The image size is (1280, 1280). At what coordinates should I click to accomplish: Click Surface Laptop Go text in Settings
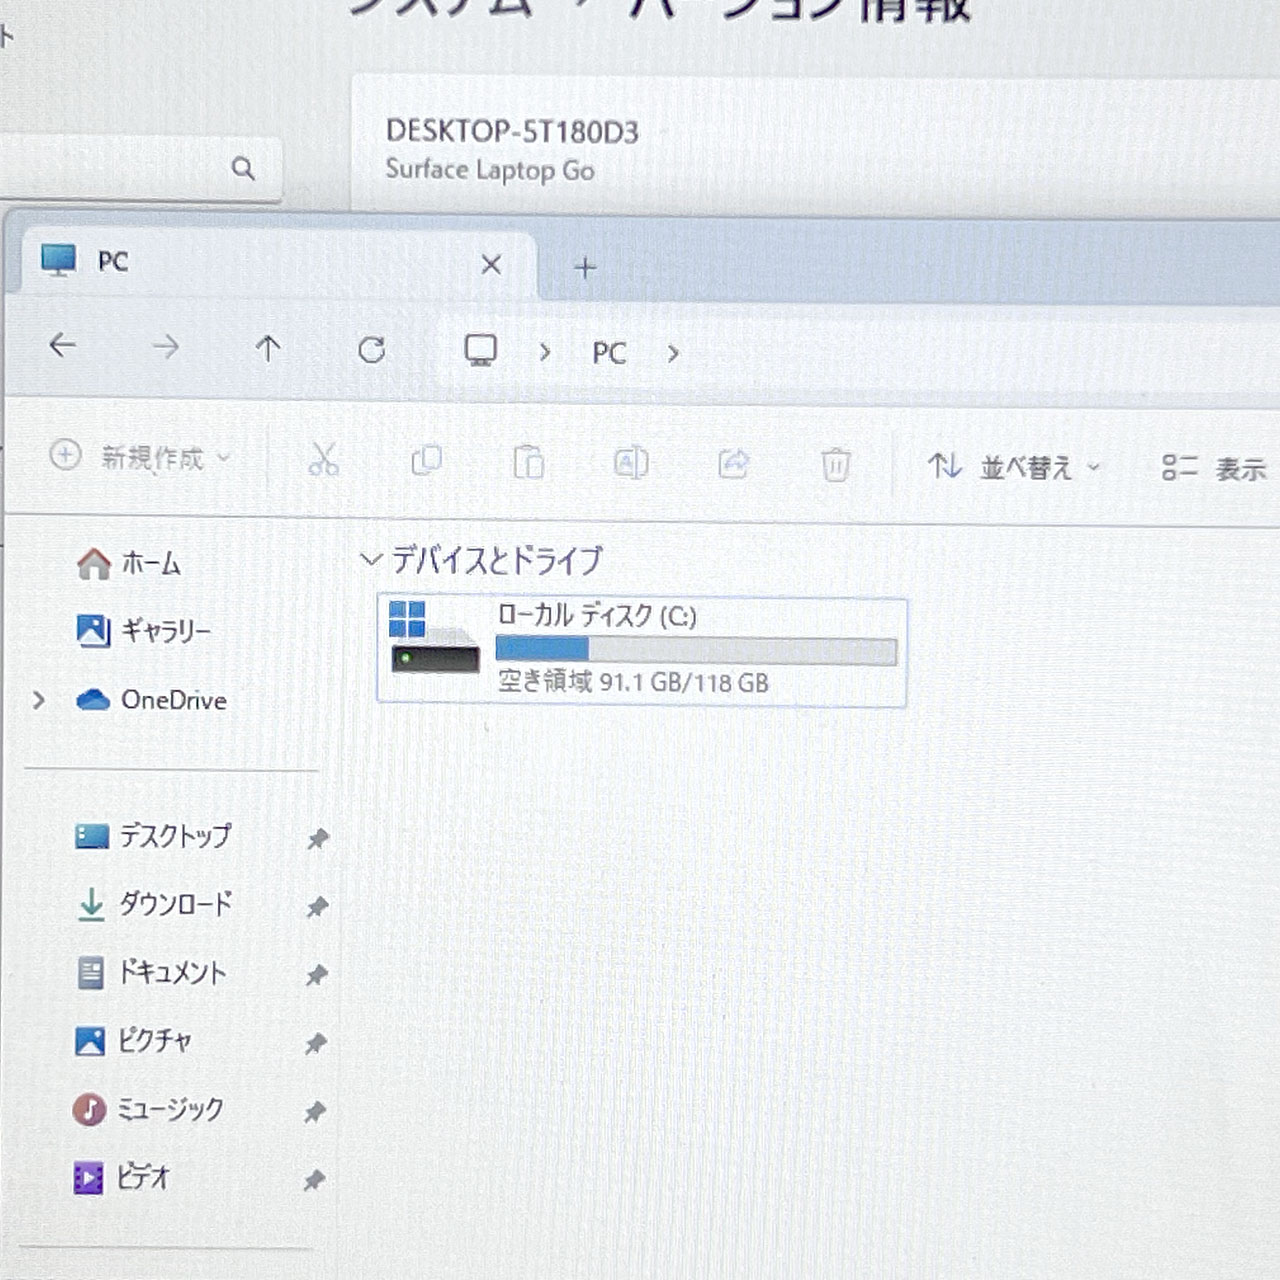click(490, 170)
